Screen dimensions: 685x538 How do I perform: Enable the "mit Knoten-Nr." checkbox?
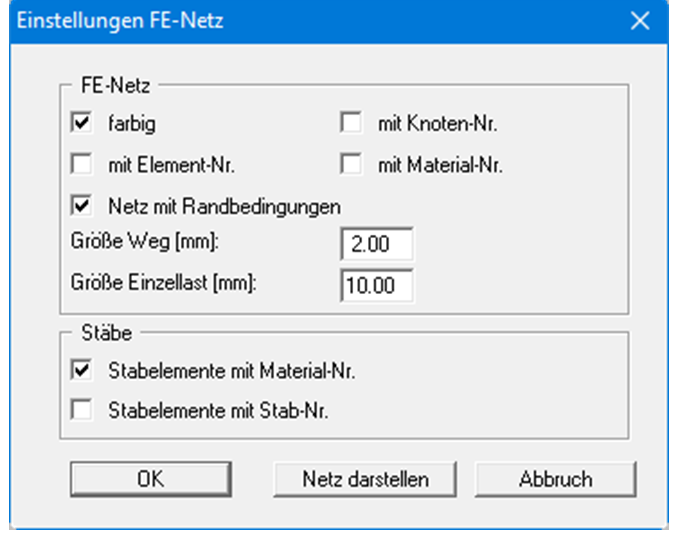click(x=351, y=124)
